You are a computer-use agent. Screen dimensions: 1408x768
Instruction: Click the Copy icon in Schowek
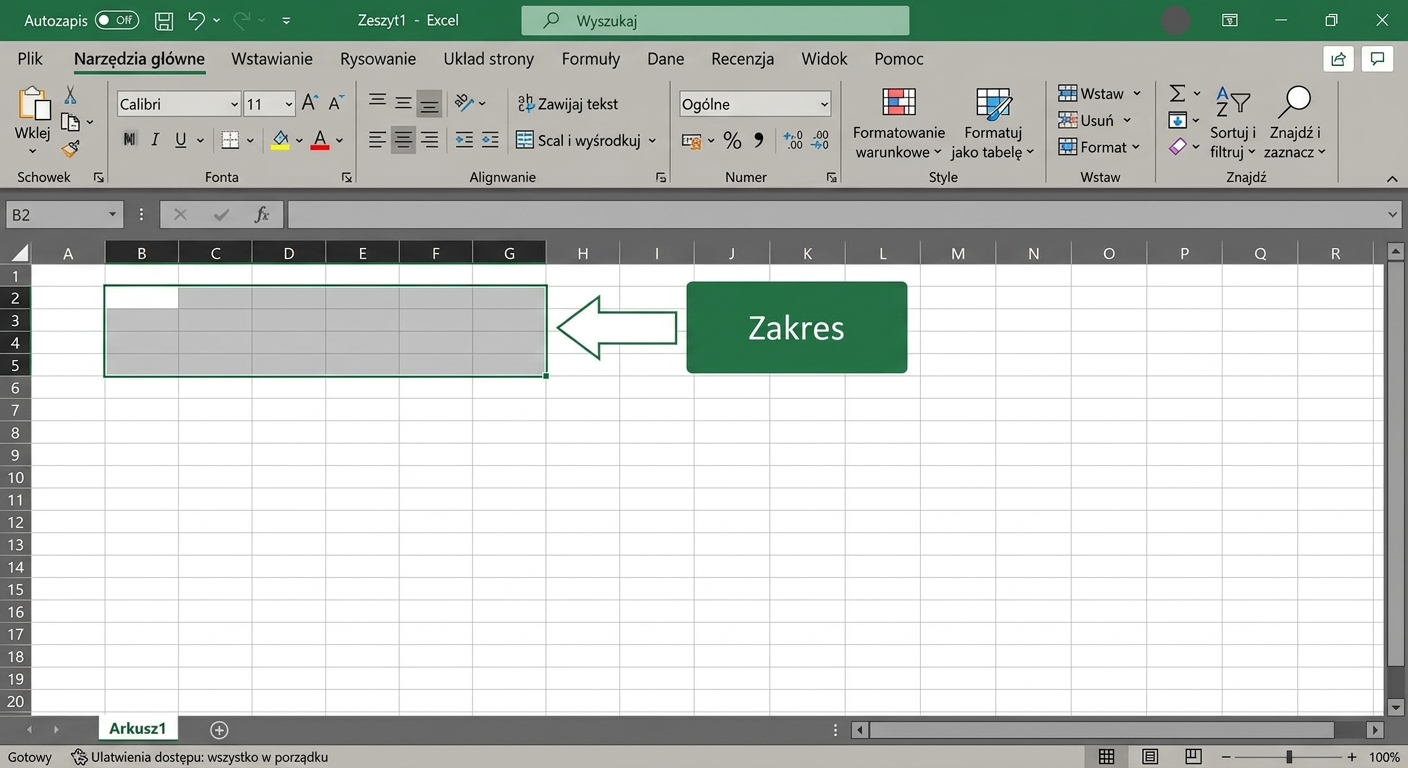tap(70, 122)
